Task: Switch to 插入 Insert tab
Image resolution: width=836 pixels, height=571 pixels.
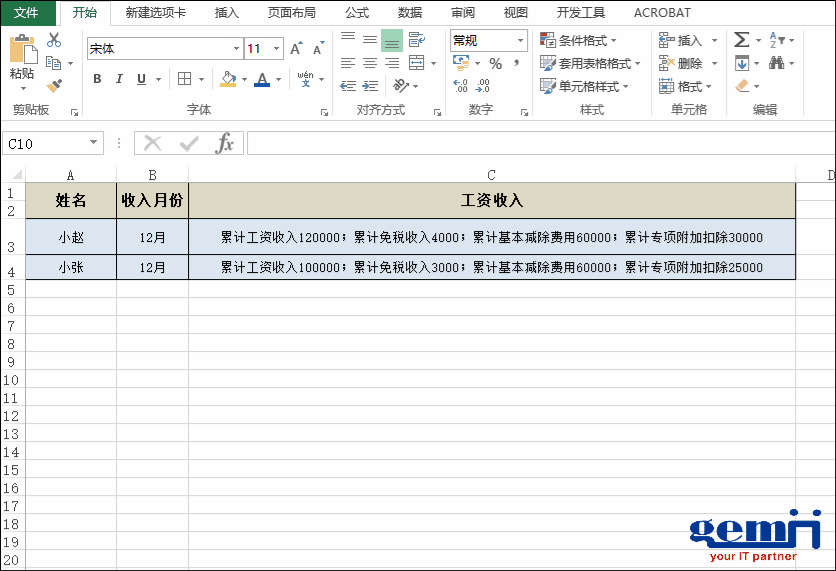Action: click(x=227, y=13)
